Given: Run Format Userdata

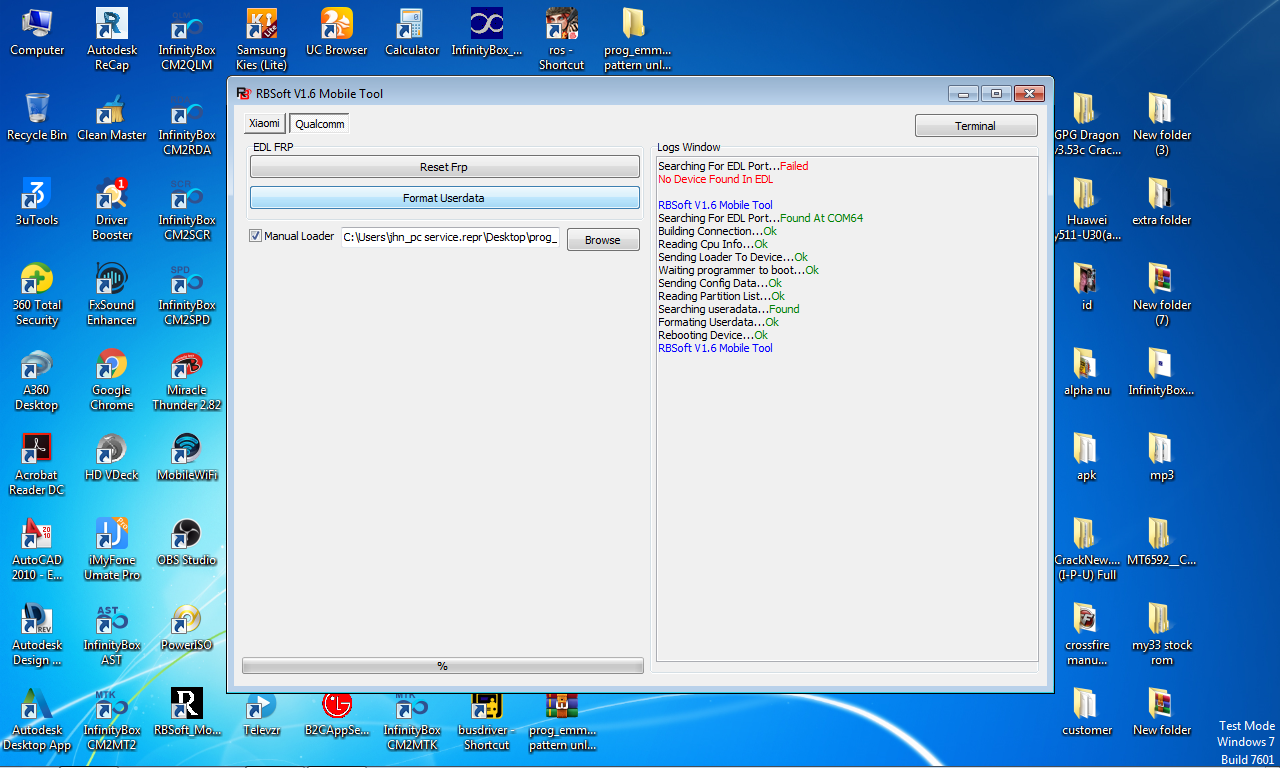Looking at the screenshot, I should [x=444, y=198].
